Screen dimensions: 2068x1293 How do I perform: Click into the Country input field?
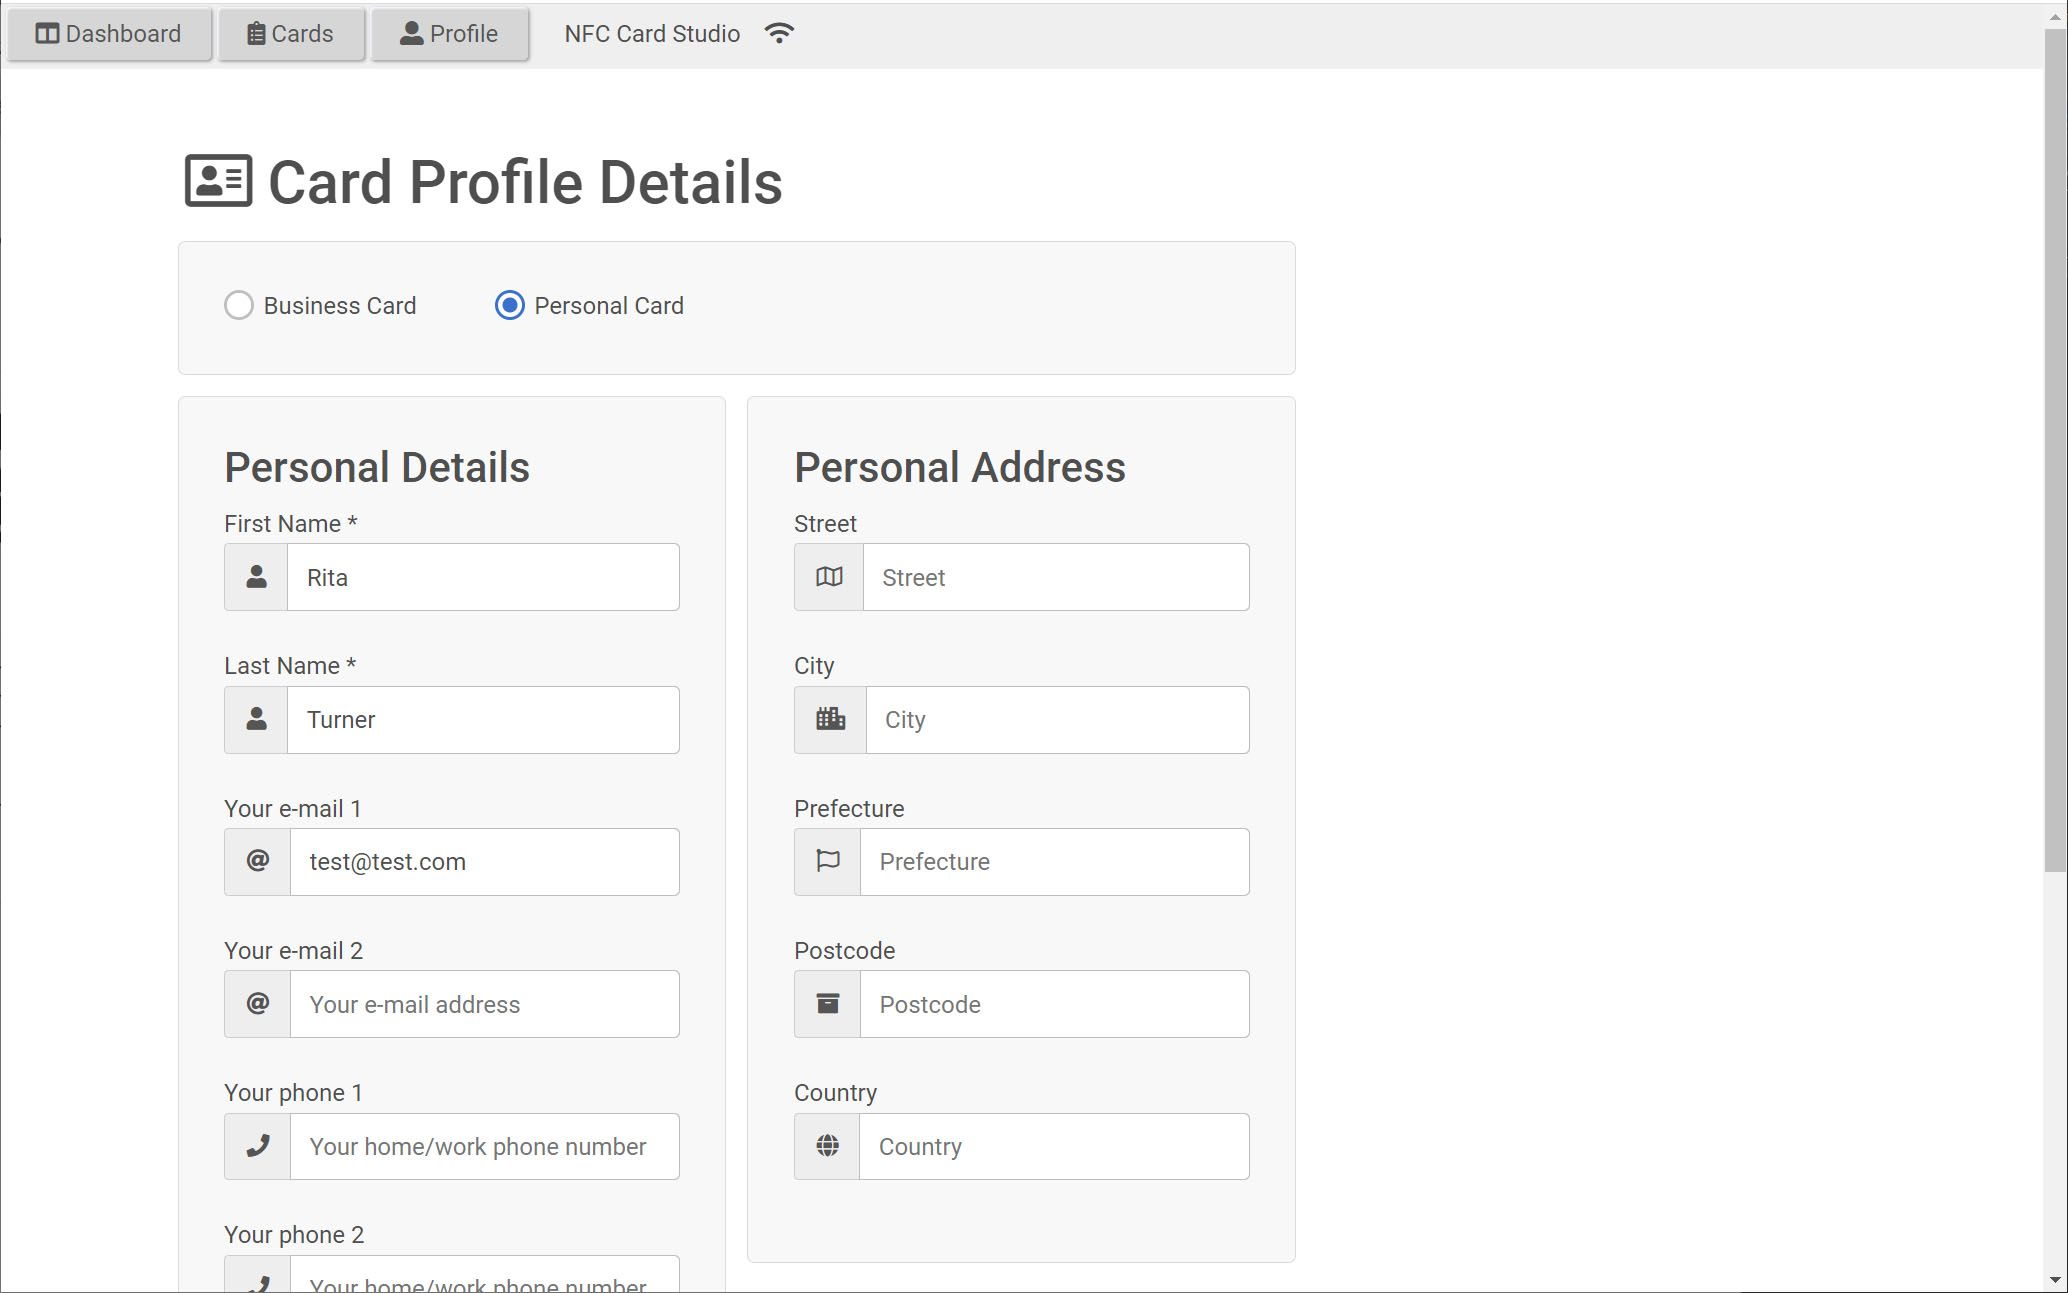coord(1054,1147)
